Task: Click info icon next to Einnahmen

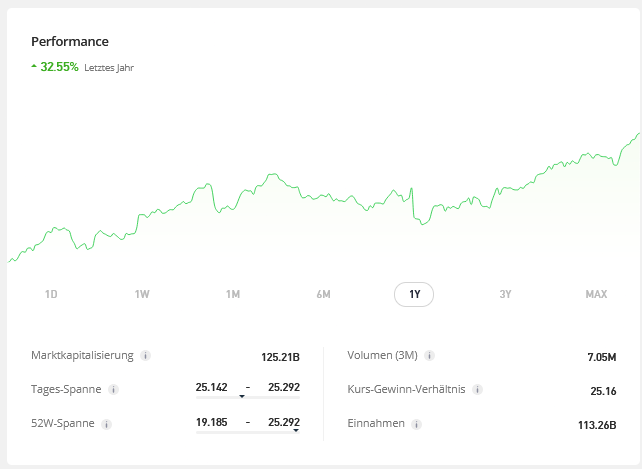Action: pyautogui.click(x=417, y=423)
